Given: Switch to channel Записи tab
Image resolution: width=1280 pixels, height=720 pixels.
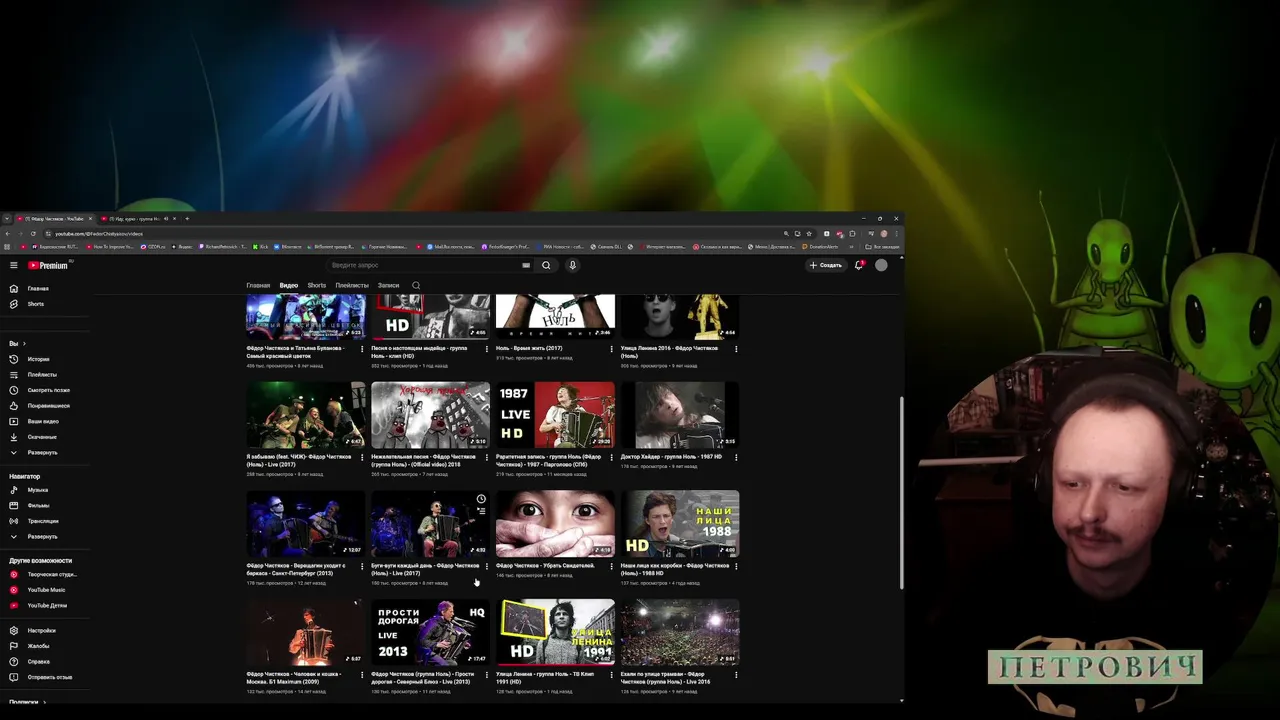Looking at the screenshot, I should click(388, 285).
